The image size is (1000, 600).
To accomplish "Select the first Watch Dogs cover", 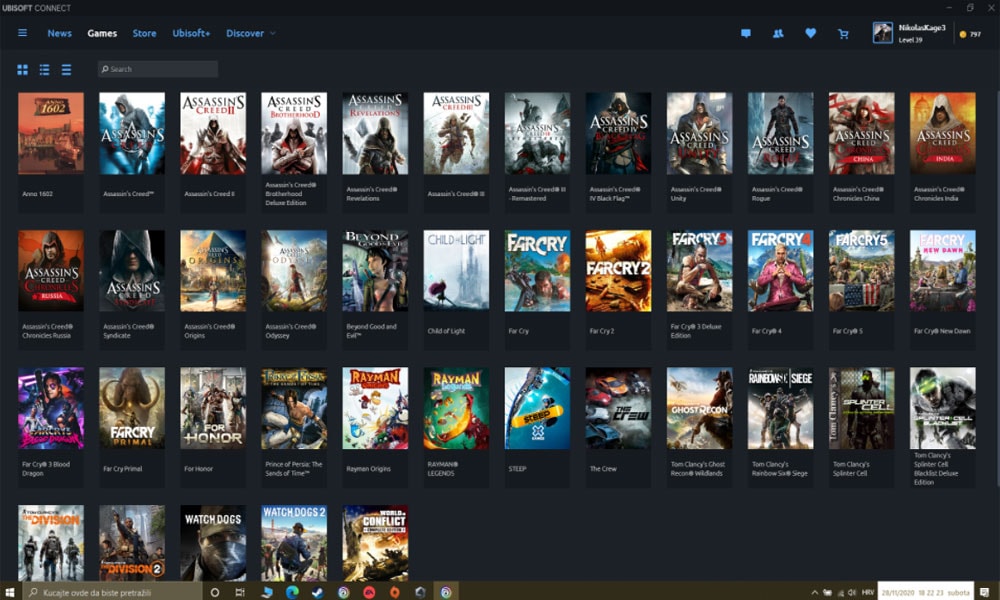I will [x=213, y=543].
